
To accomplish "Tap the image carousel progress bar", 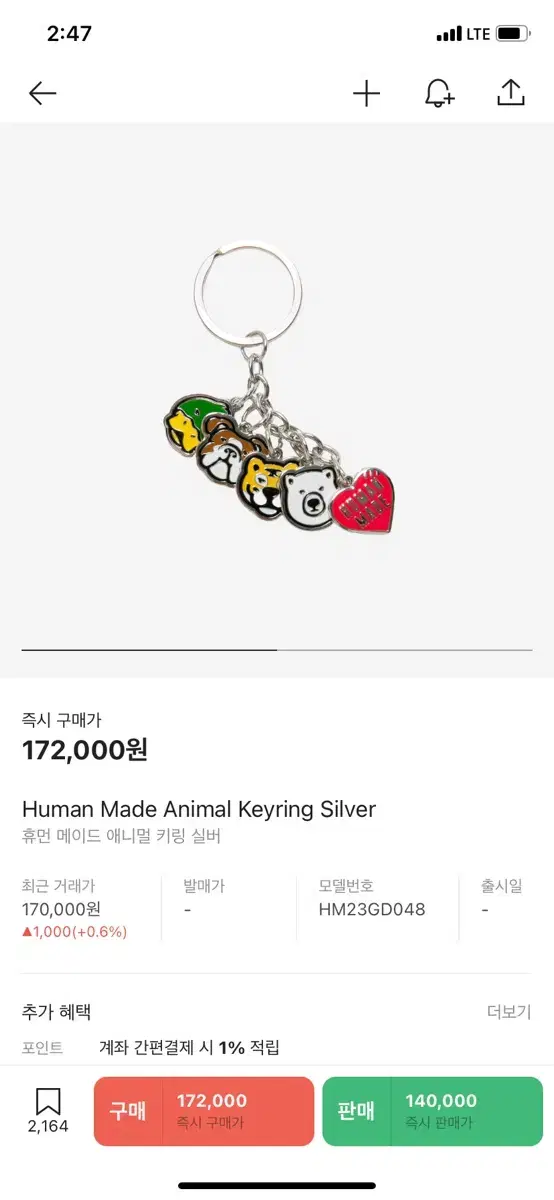I will pos(277,650).
